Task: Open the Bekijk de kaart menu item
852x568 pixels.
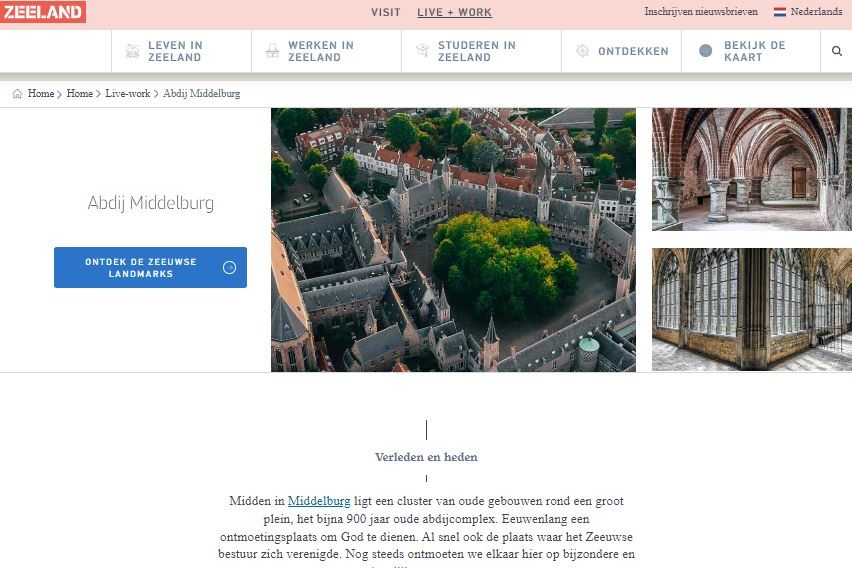Action: (751, 51)
